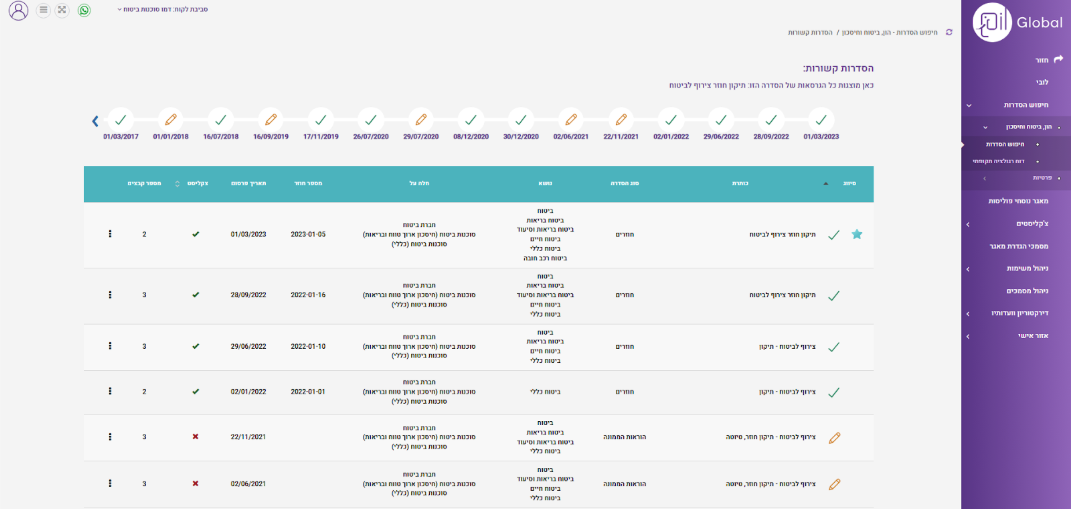Viewport: 1071px width, 509px height.
Task: Click the refresh icon beside breadcrumb
Action: [x=949, y=32]
